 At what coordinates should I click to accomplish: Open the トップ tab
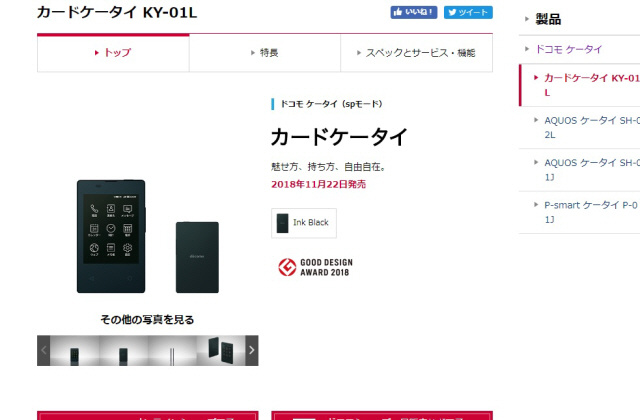click(113, 53)
